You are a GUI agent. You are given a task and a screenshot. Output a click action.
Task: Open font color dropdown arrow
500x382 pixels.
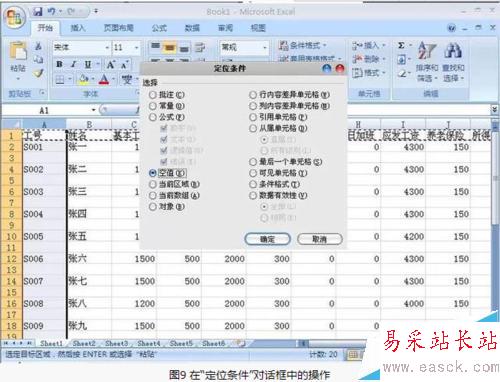click(113, 79)
